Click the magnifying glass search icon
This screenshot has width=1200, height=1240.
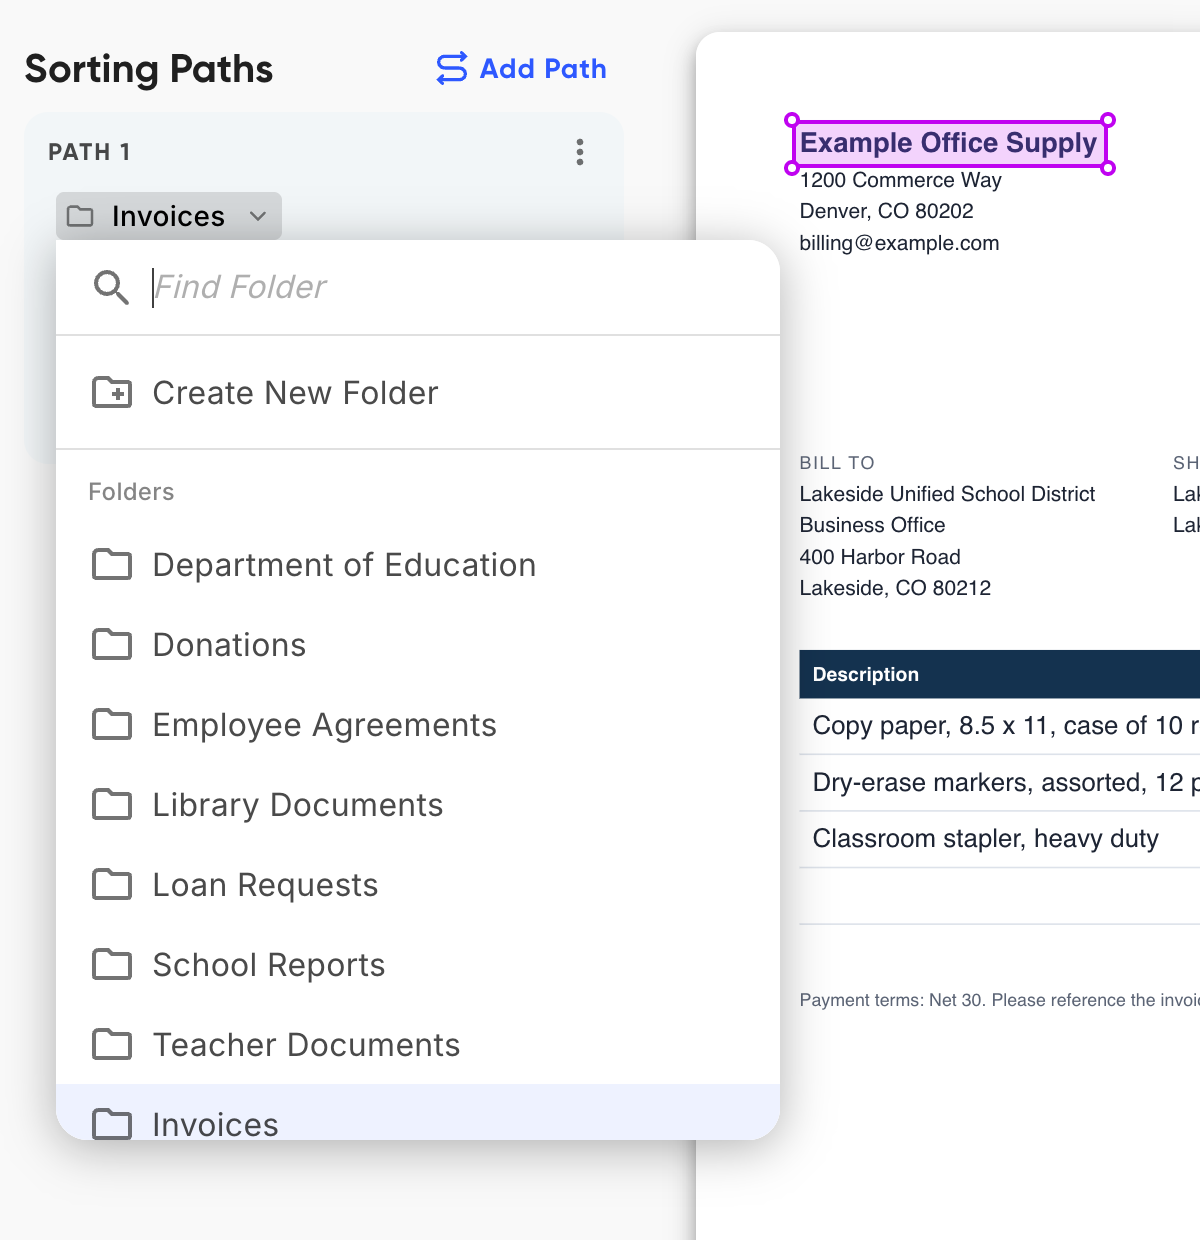pyautogui.click(x=111, y=288)
